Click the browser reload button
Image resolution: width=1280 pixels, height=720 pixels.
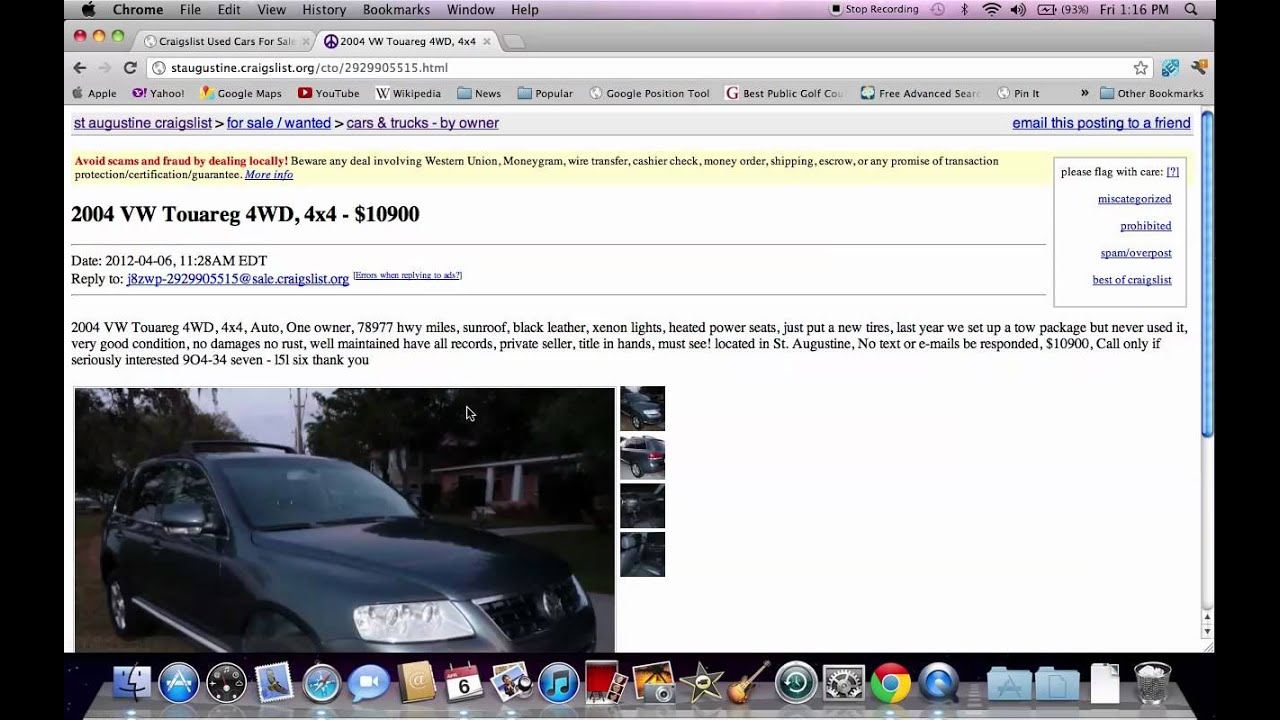coord(130,68)
